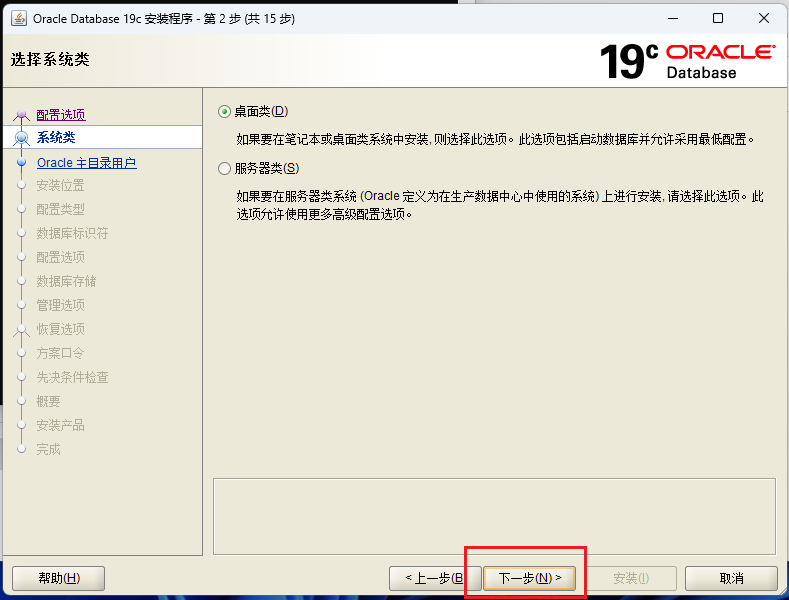Click the 系统类 step marker icon
This screenshot has width=789, height=600.
click(x=21, y=137)
